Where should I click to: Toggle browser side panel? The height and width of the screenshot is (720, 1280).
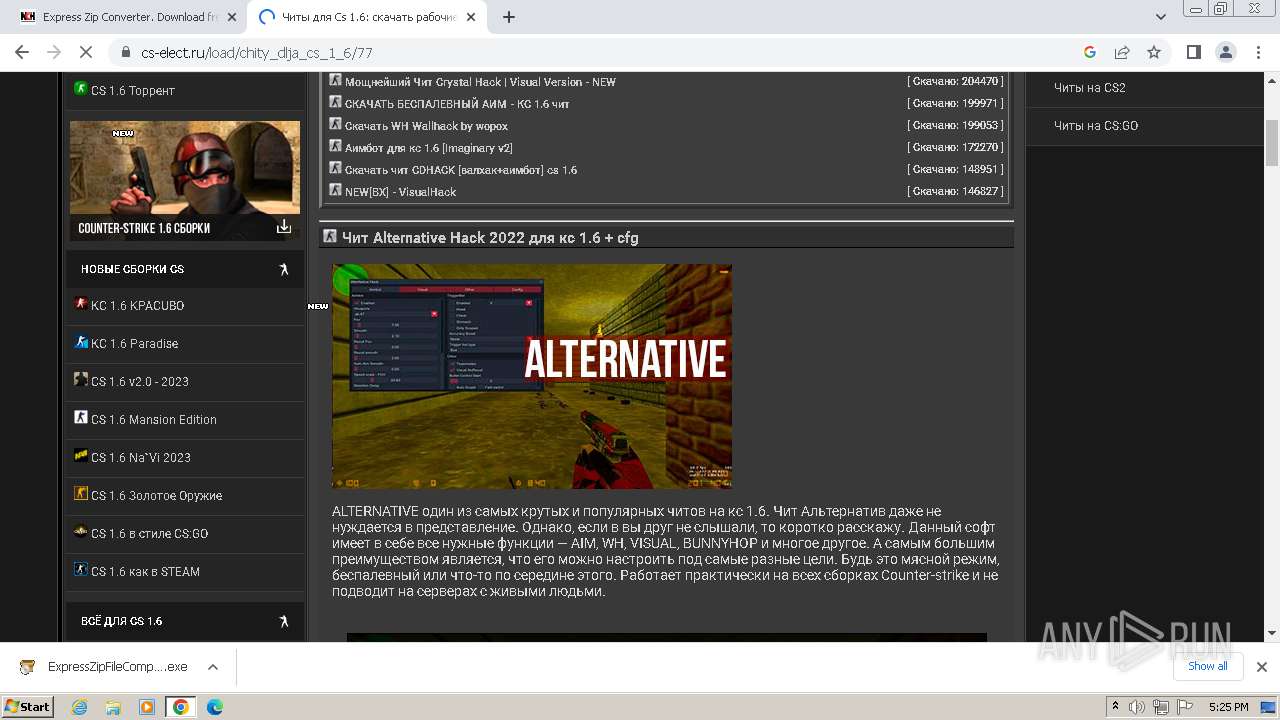(1193, 52)
